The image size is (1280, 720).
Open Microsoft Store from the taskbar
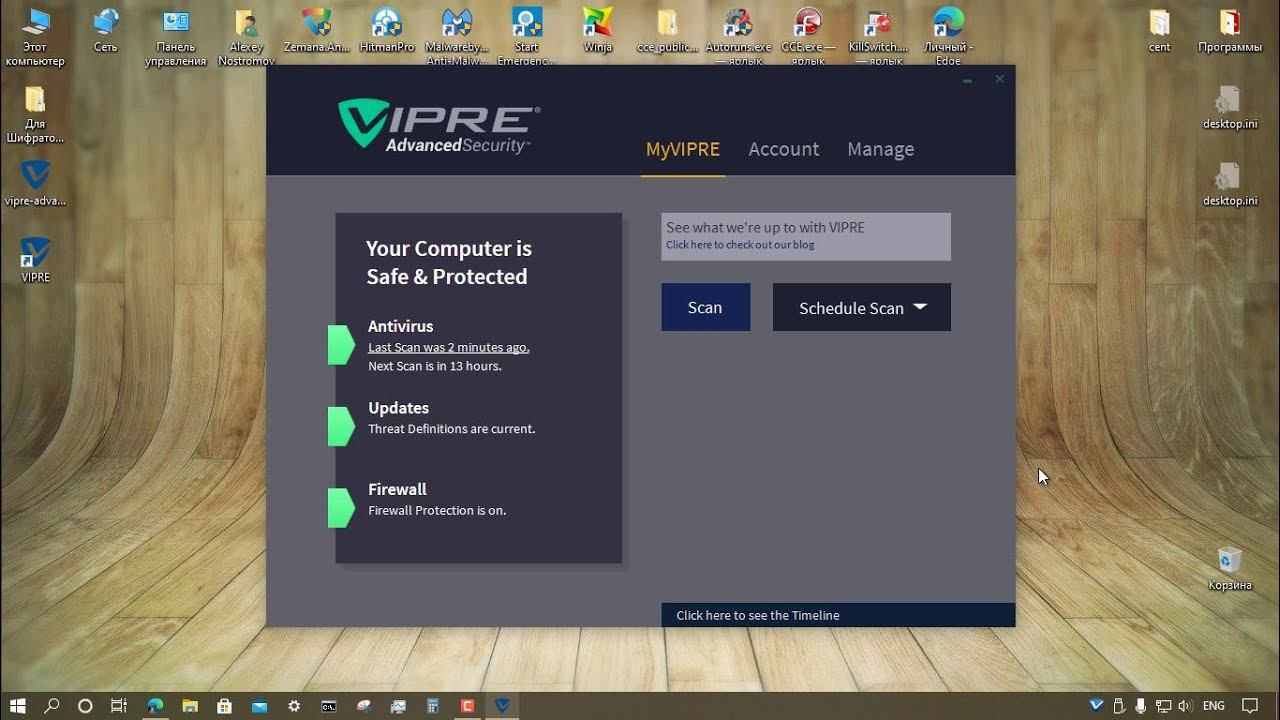pyautogui.click(x=224, y=705)
